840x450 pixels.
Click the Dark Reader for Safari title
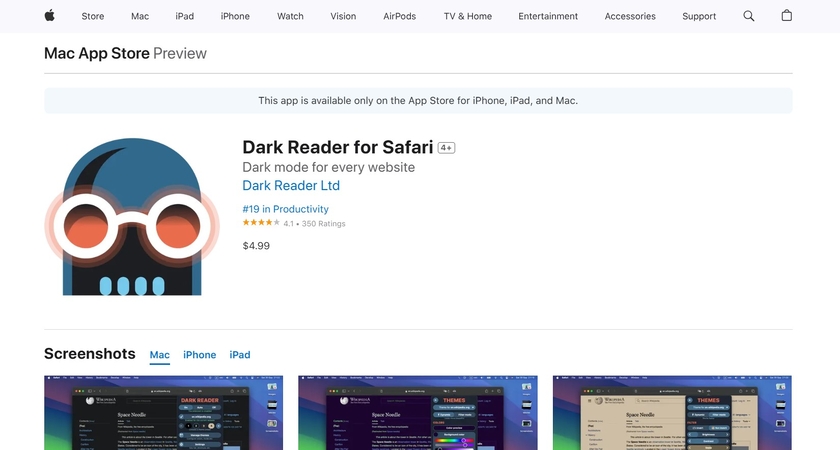338,147
